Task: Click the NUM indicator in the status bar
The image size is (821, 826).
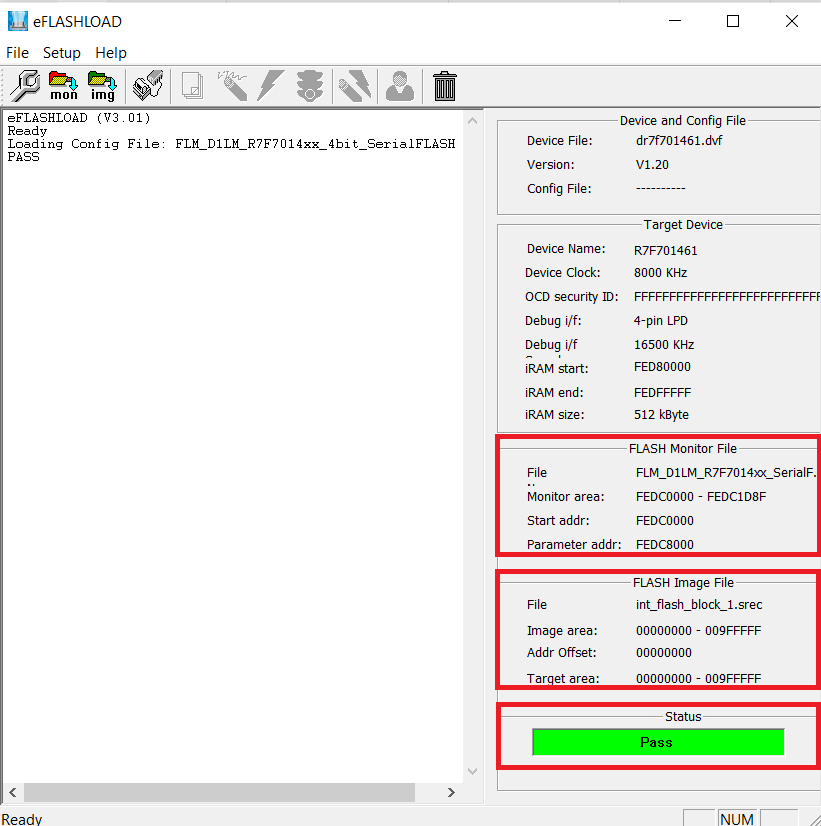Action: coord(737,819)
